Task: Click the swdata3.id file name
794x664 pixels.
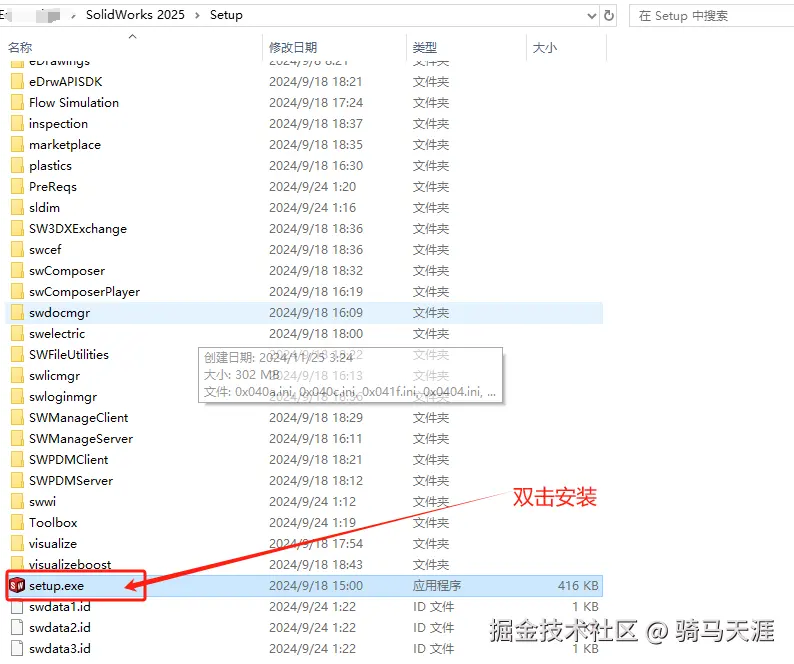Action: (x=60, y=649)
